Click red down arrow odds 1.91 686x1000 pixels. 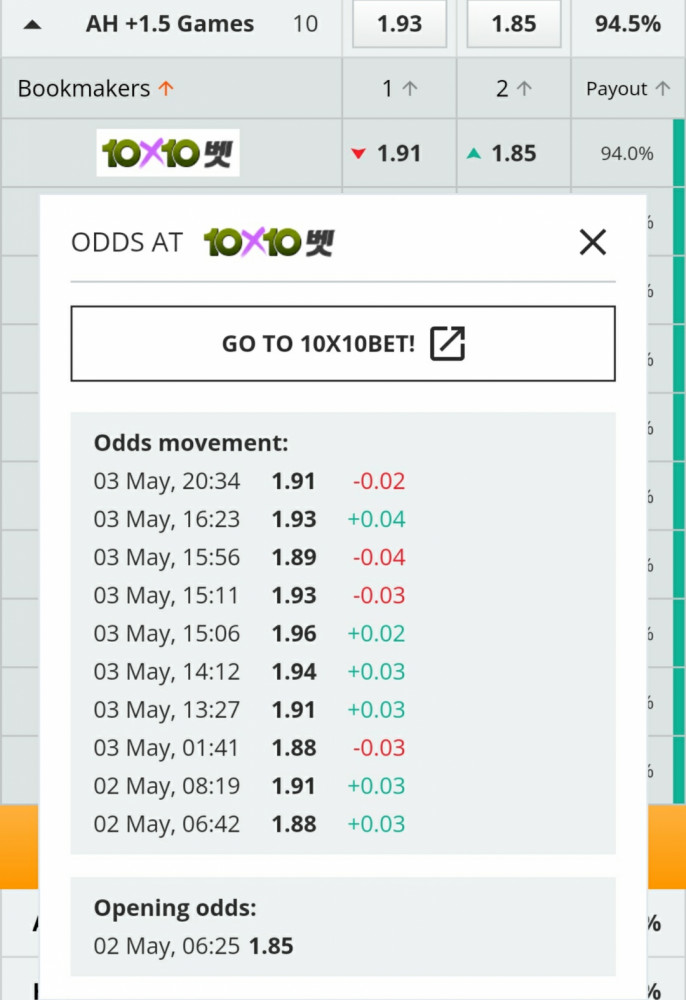tap(358, 154)
